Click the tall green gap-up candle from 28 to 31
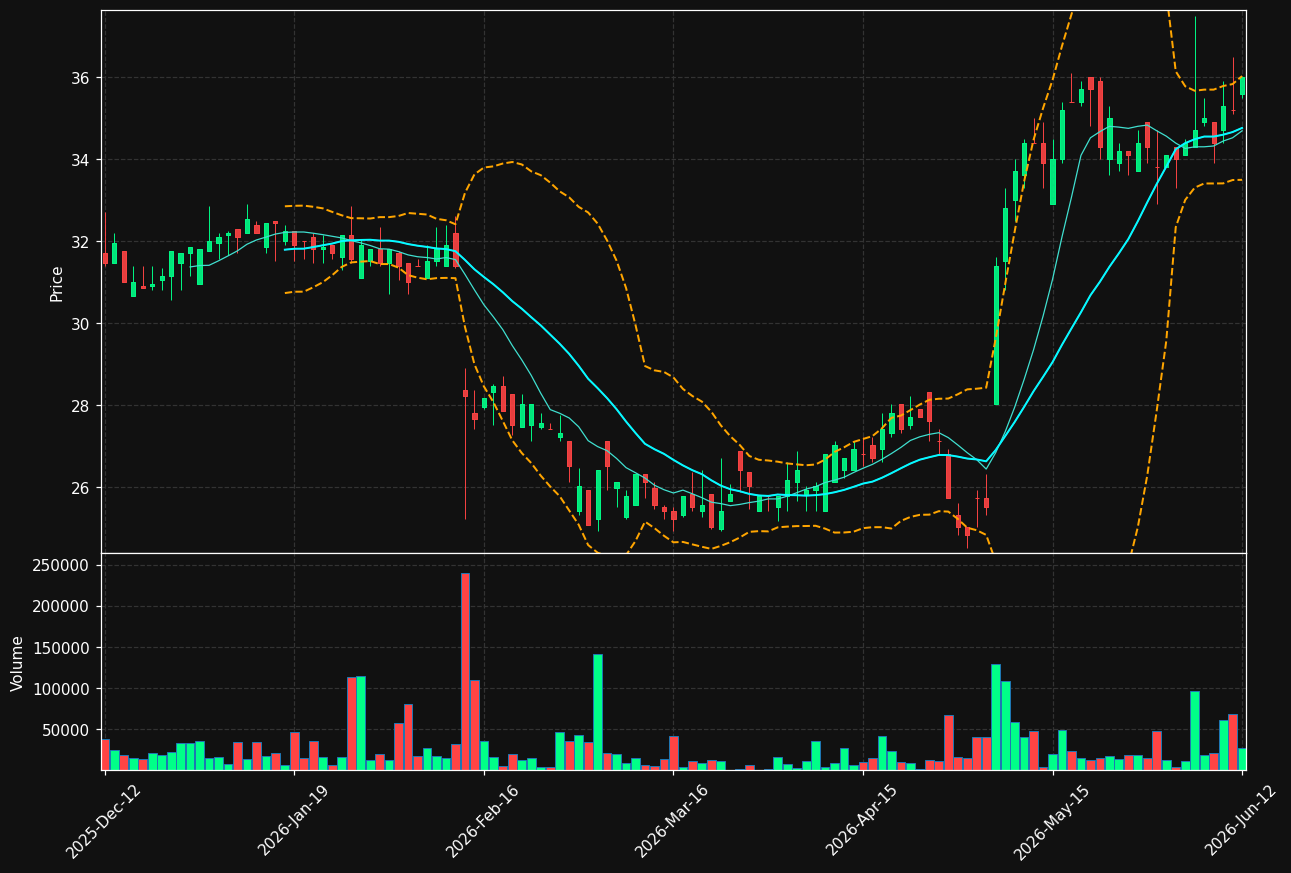The width and height of the screenshot is (1291, 873). click(x=996, y=335)
